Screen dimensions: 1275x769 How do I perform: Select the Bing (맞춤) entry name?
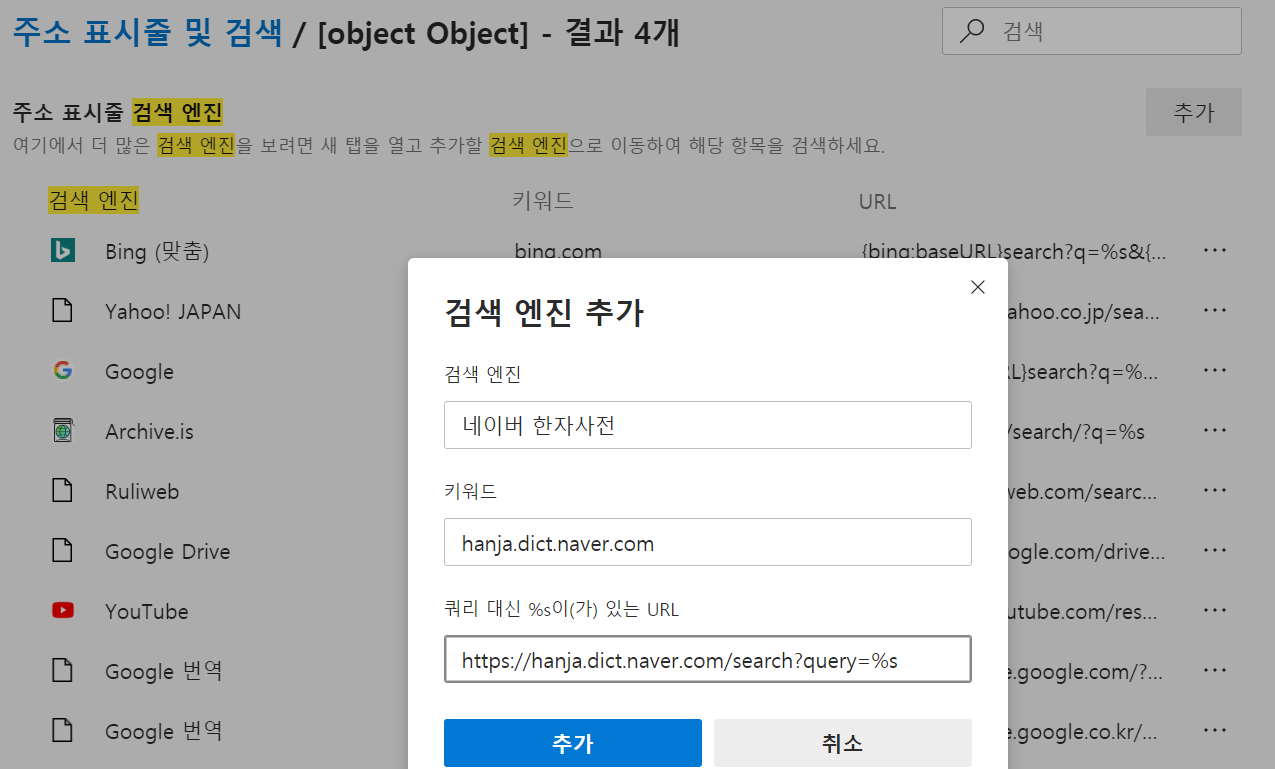point(157,252)
